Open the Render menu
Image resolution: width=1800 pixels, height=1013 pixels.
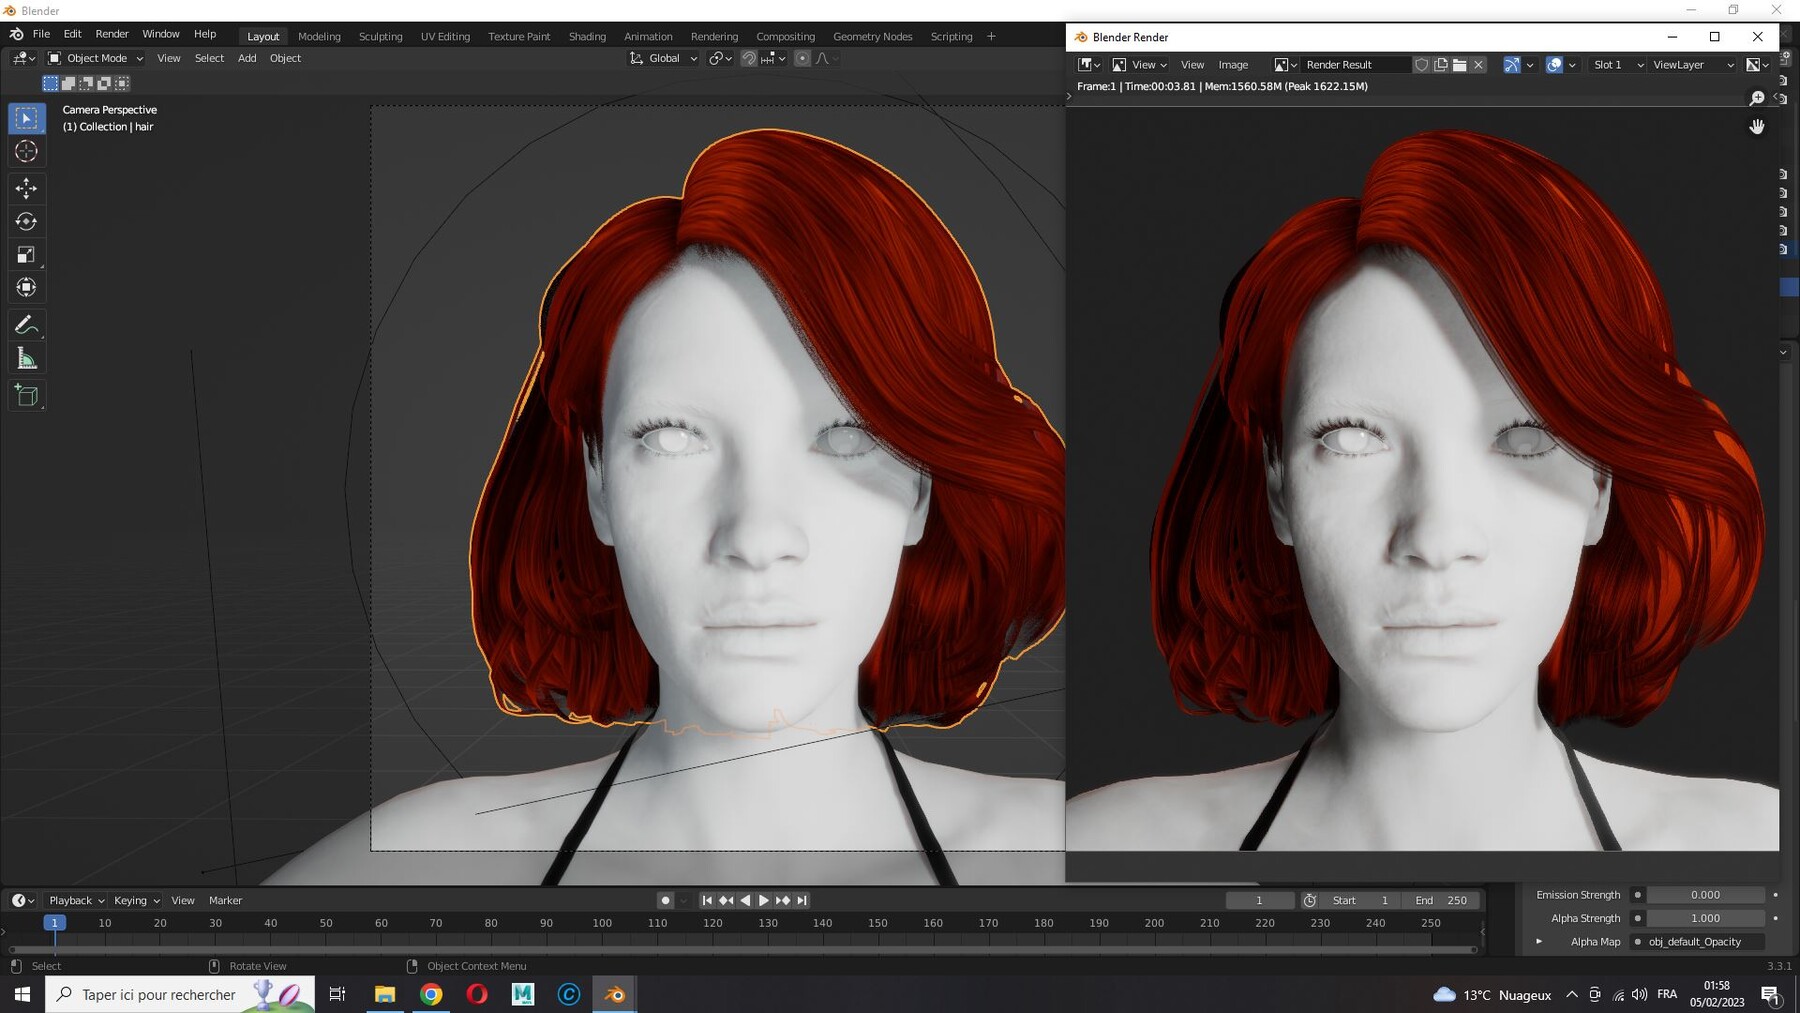point(112,34)
